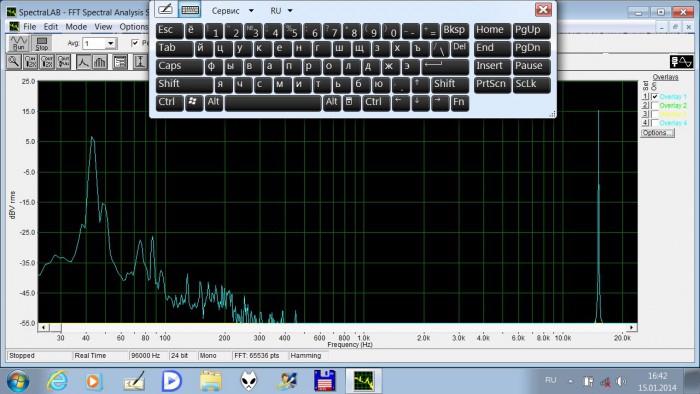Image resolution: width=700 pixels, height=394 pixels.
Task: Enable the Overlay 2 checkbox
Action: (x=655, y=105)
